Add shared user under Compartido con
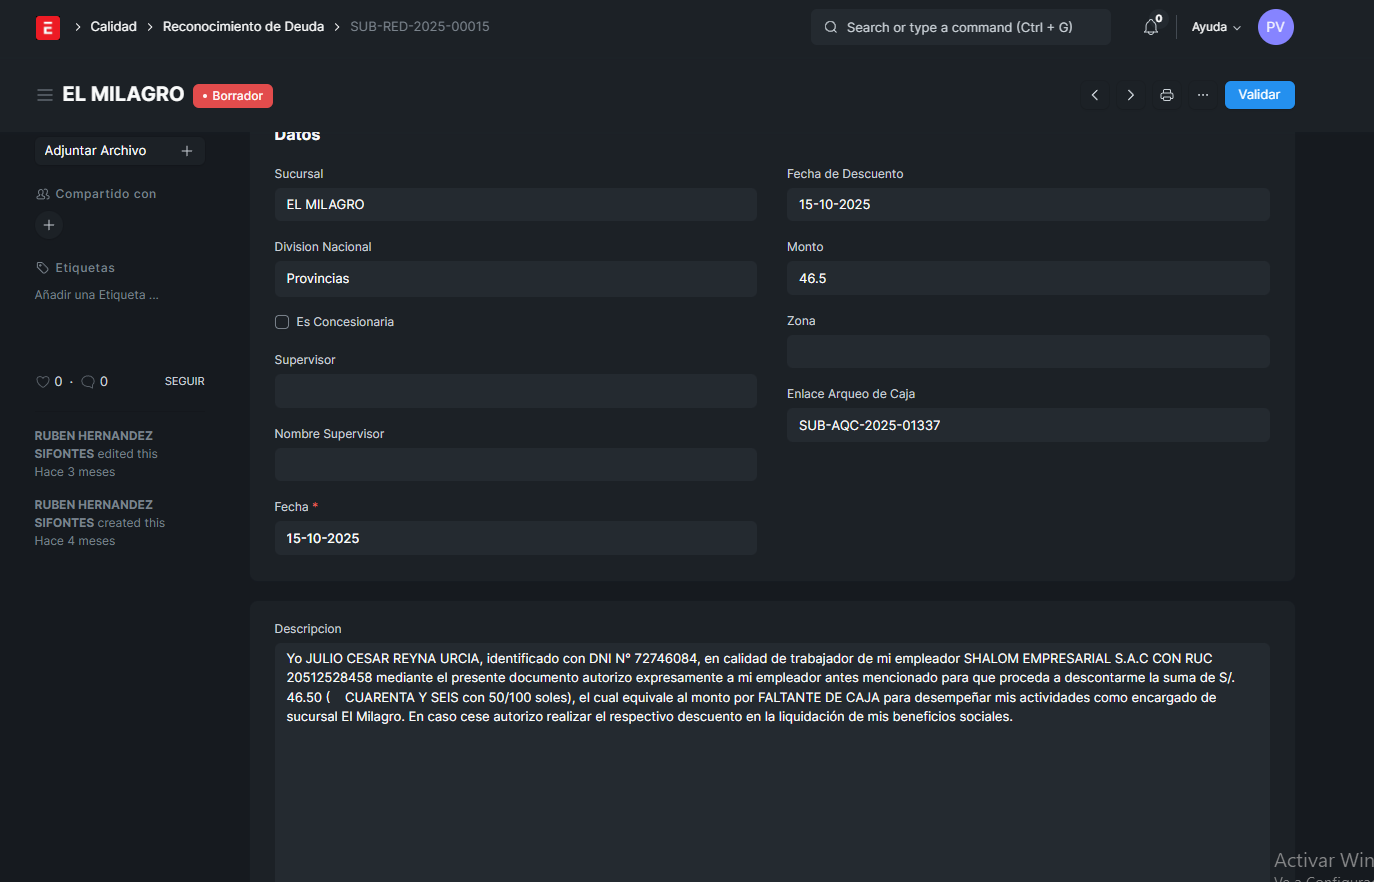 coord(49,225)
